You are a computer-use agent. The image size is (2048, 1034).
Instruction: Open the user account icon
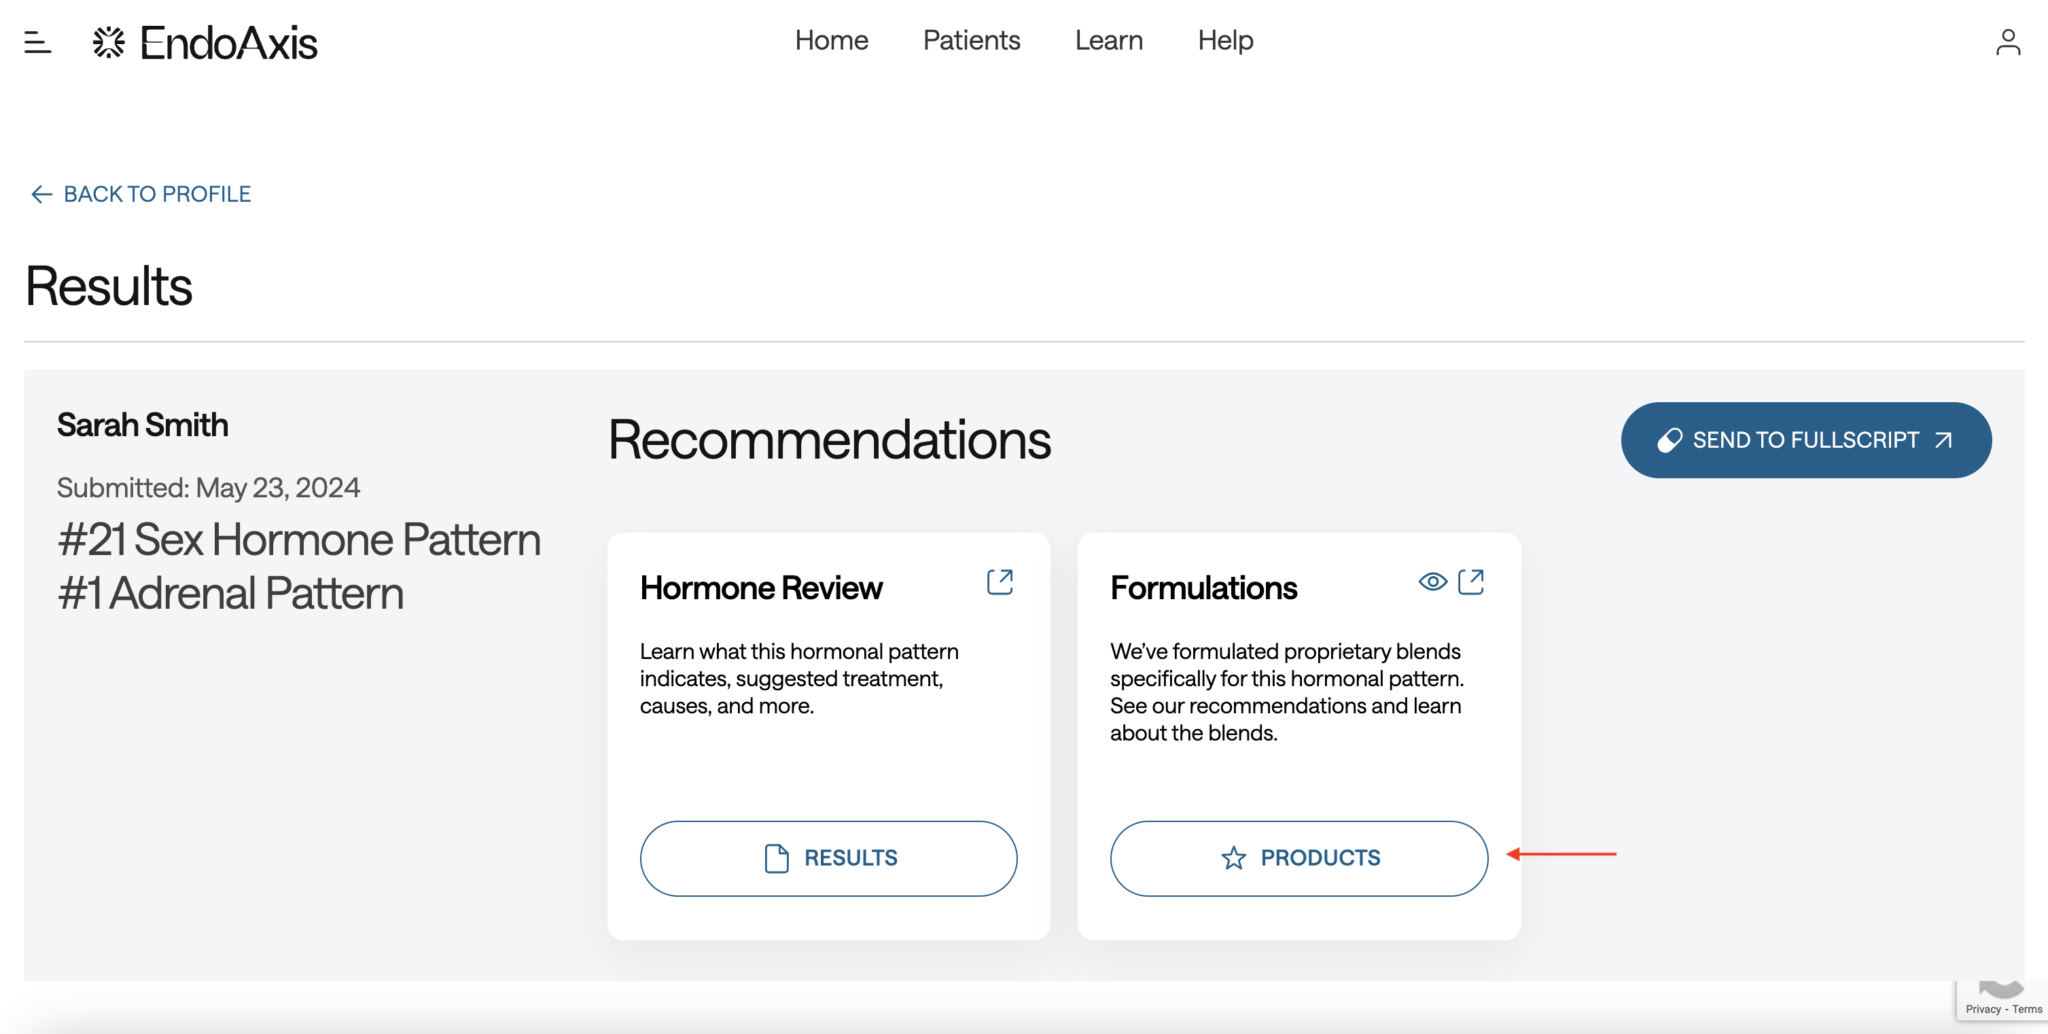tap(2007, 42)
